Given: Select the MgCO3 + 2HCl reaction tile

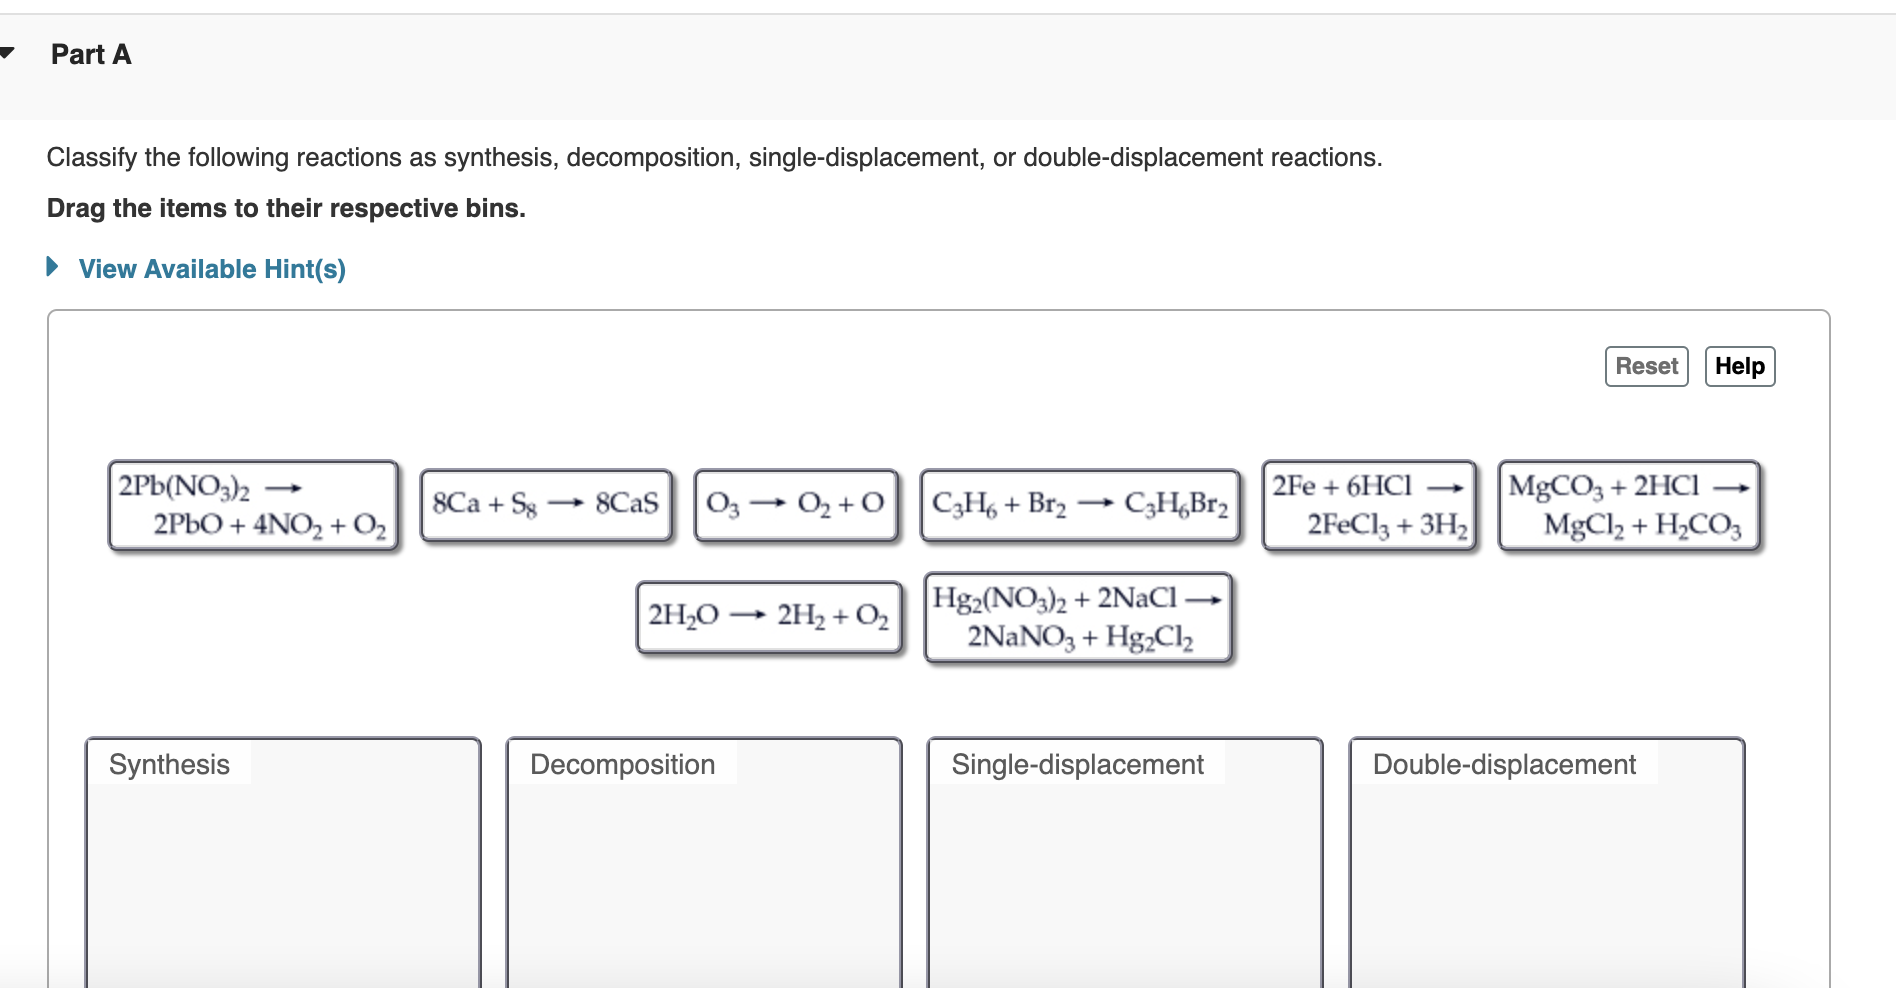Looking at the screenshot, I should click(1629, 504).
